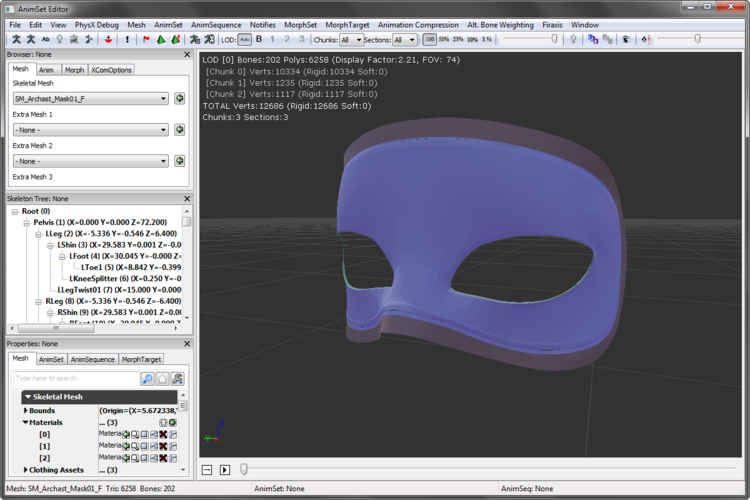Open the Skeletal Mesh SM_Archast_Mask01_F dropdown

click(x=91, y=99)
